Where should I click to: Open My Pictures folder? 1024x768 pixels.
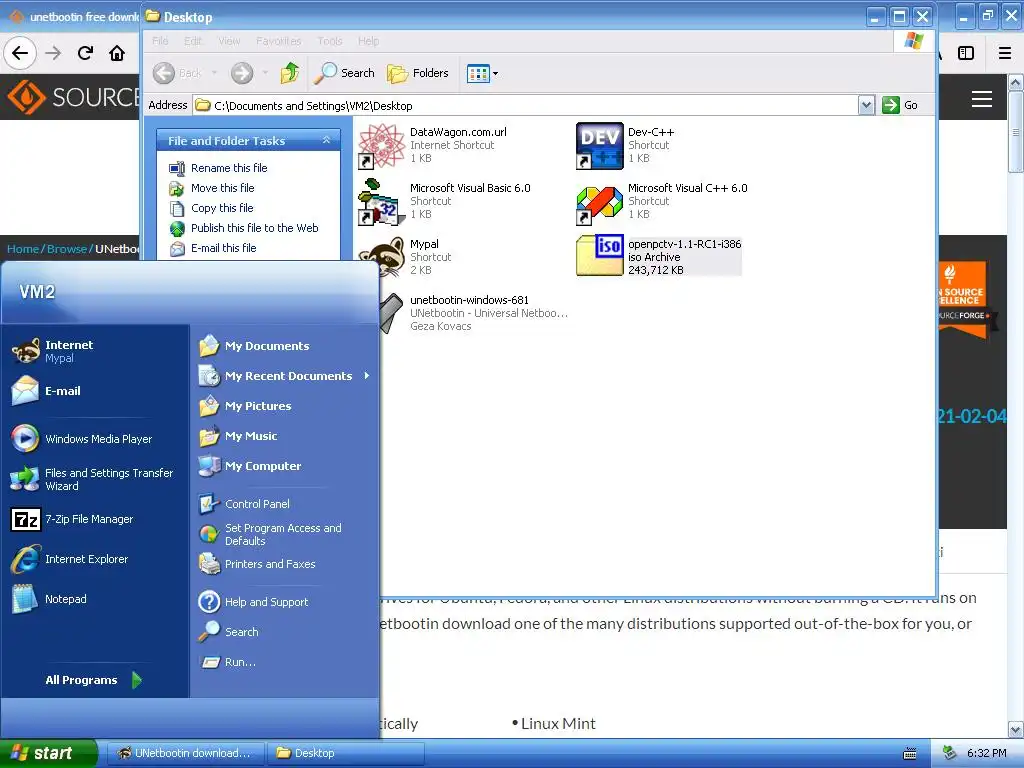click(245, 406)
